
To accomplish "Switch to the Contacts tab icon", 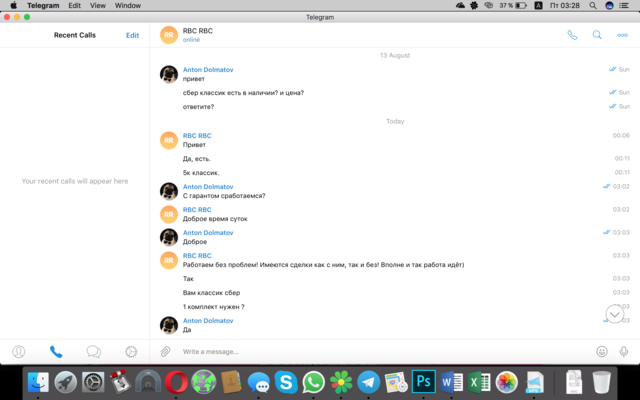I will (18, 351).
